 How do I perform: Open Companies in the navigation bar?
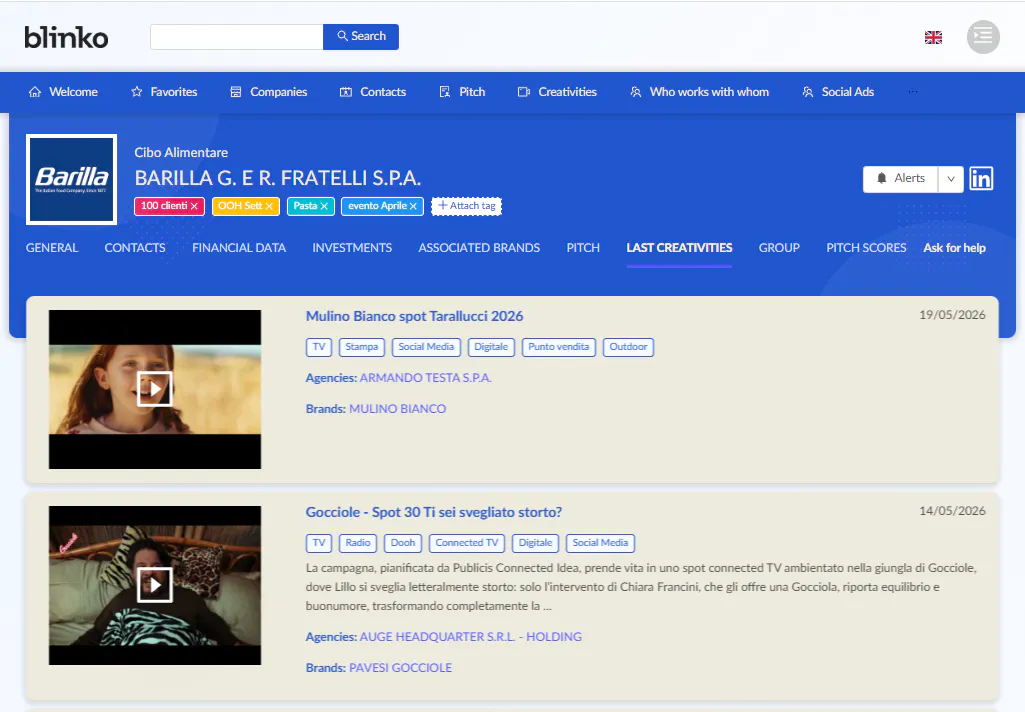269,92
